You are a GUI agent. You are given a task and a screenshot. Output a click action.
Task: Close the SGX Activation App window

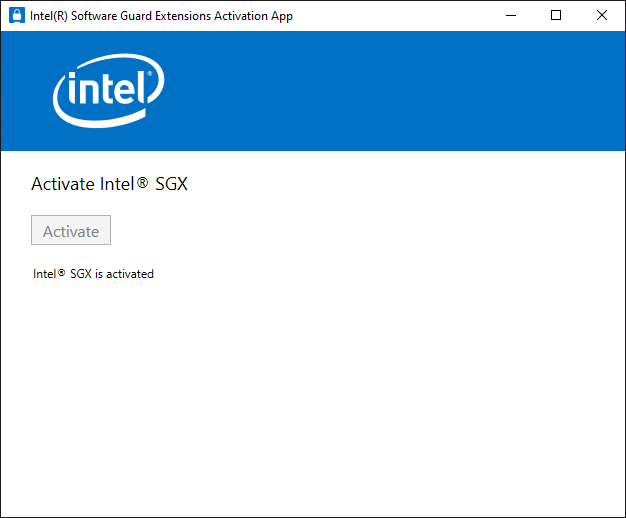tap(601, 16)
